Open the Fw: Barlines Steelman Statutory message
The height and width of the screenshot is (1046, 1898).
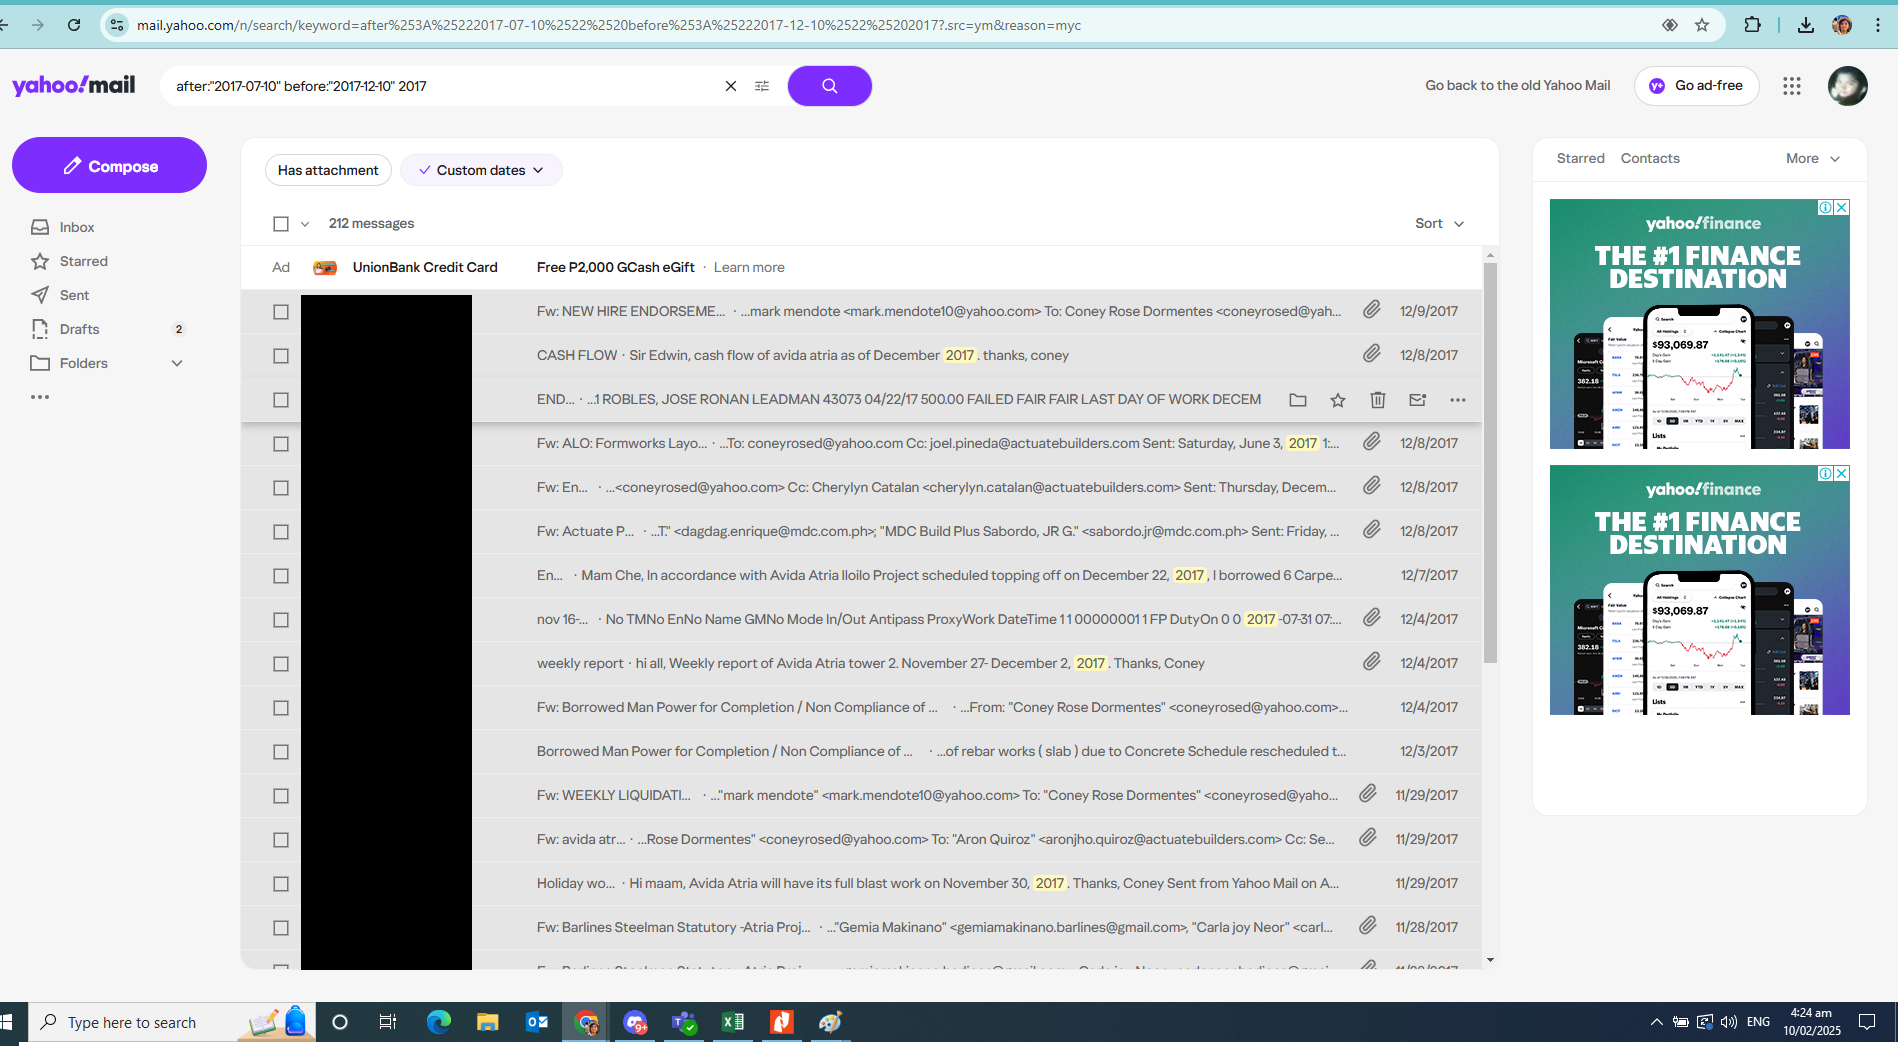(860, 927)
